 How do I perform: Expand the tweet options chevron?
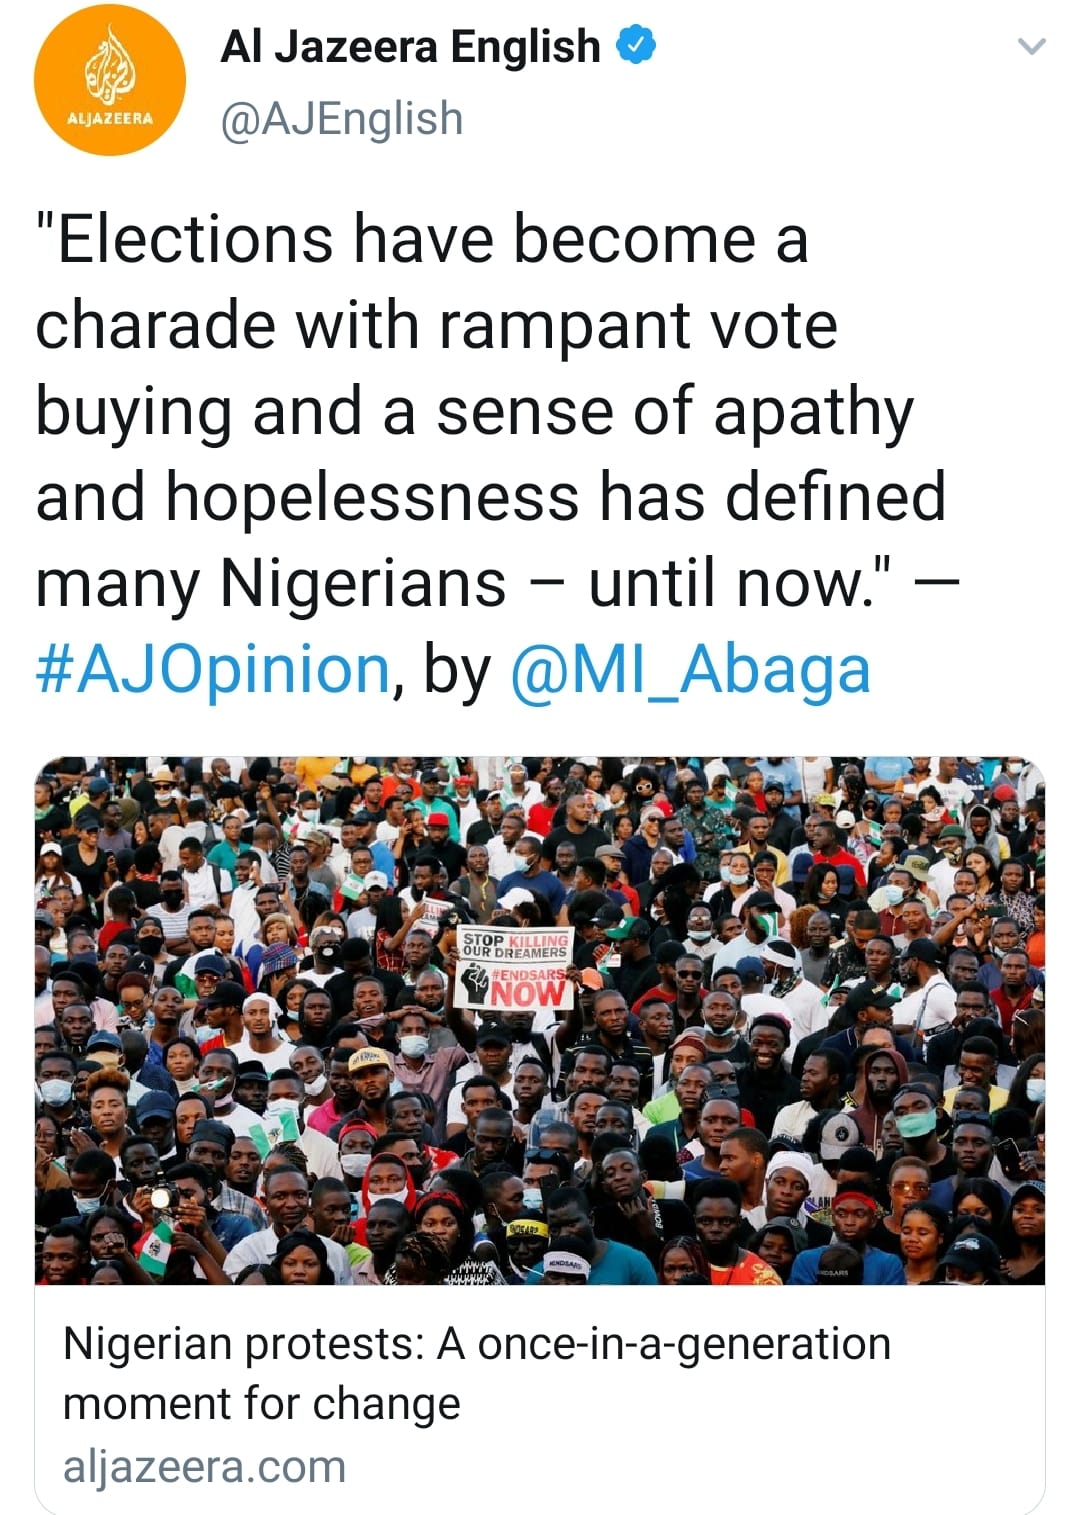[1031, 46]
